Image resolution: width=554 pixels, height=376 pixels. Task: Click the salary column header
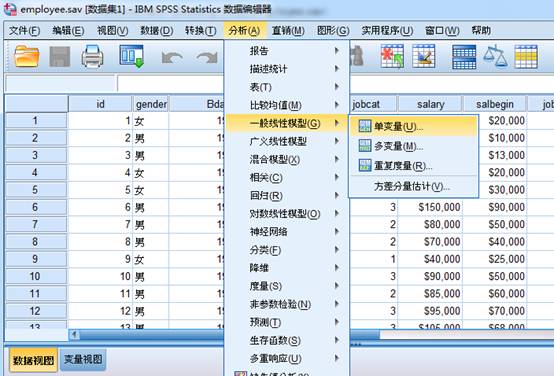point(430,104)
